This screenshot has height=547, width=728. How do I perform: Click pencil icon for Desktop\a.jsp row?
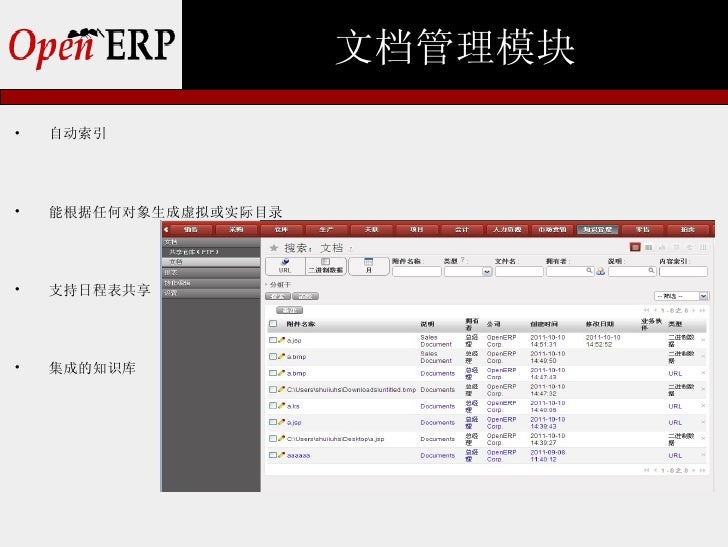(x=281, y=438)
